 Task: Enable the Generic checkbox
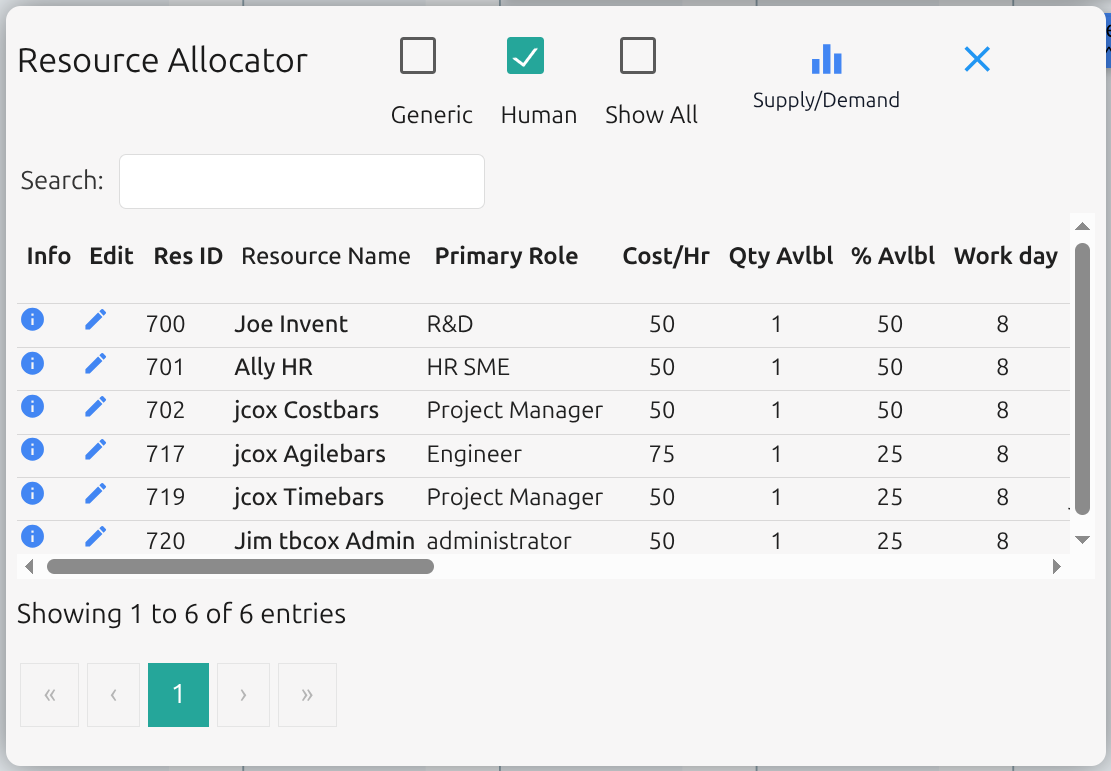coord(418,56)
